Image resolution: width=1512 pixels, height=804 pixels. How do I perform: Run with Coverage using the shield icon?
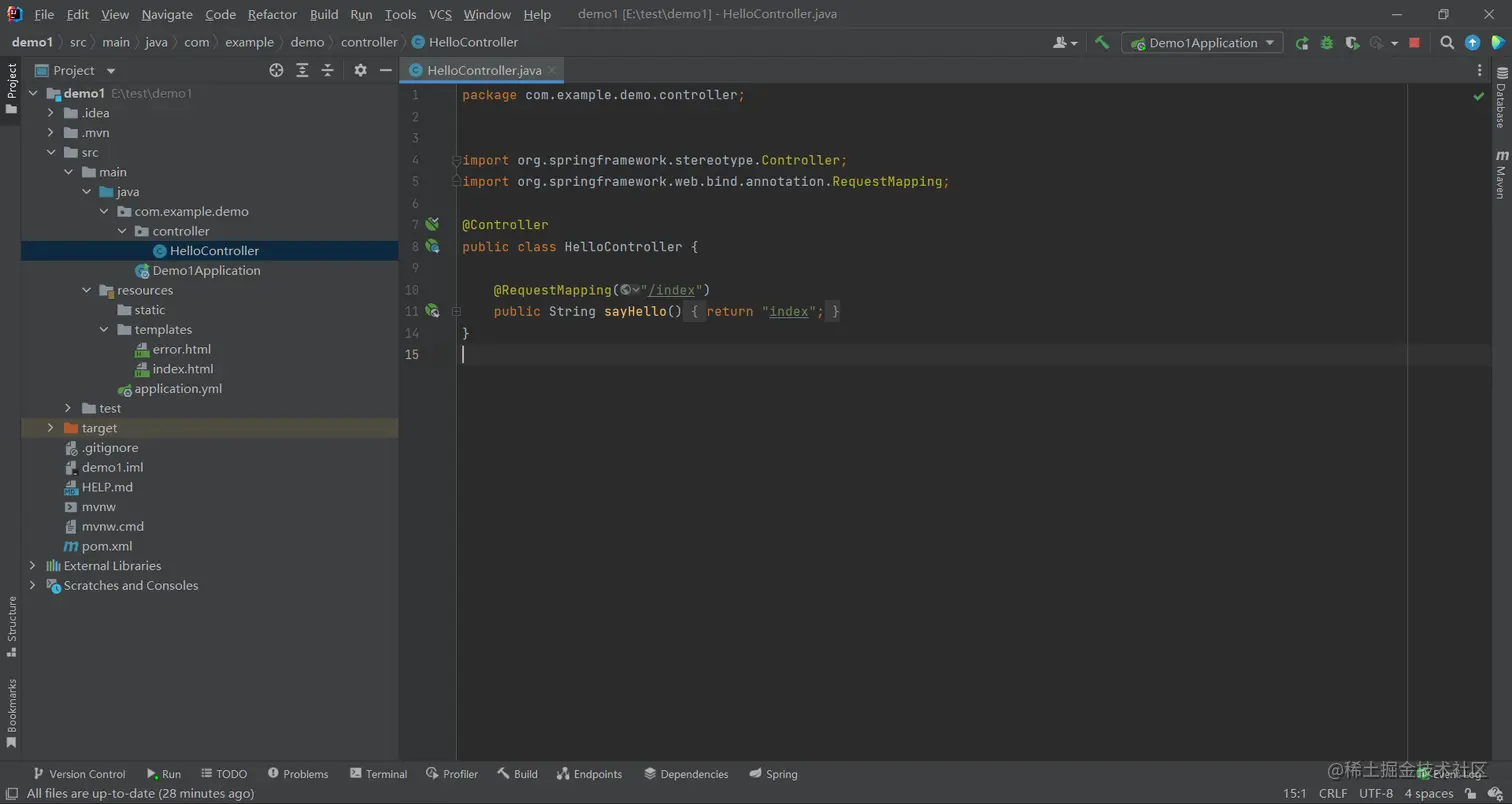pos(1352,43)
